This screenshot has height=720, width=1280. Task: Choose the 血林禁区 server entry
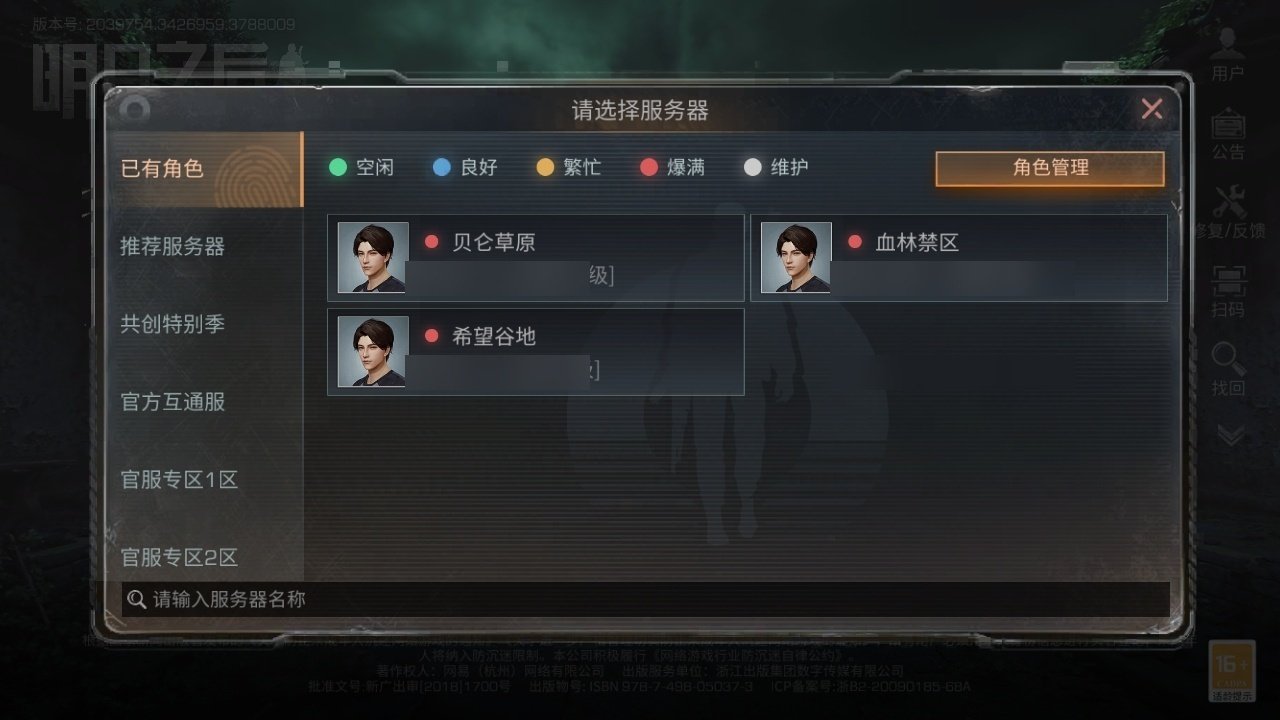[959, 257]
